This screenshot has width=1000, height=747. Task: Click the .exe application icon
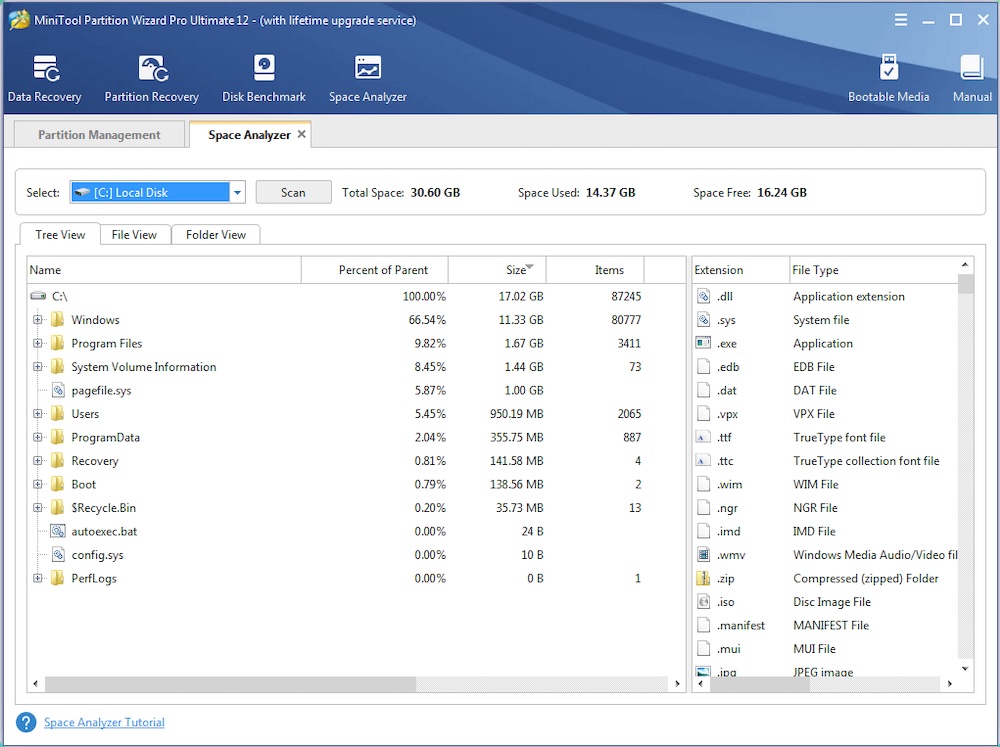pos(703,343)
